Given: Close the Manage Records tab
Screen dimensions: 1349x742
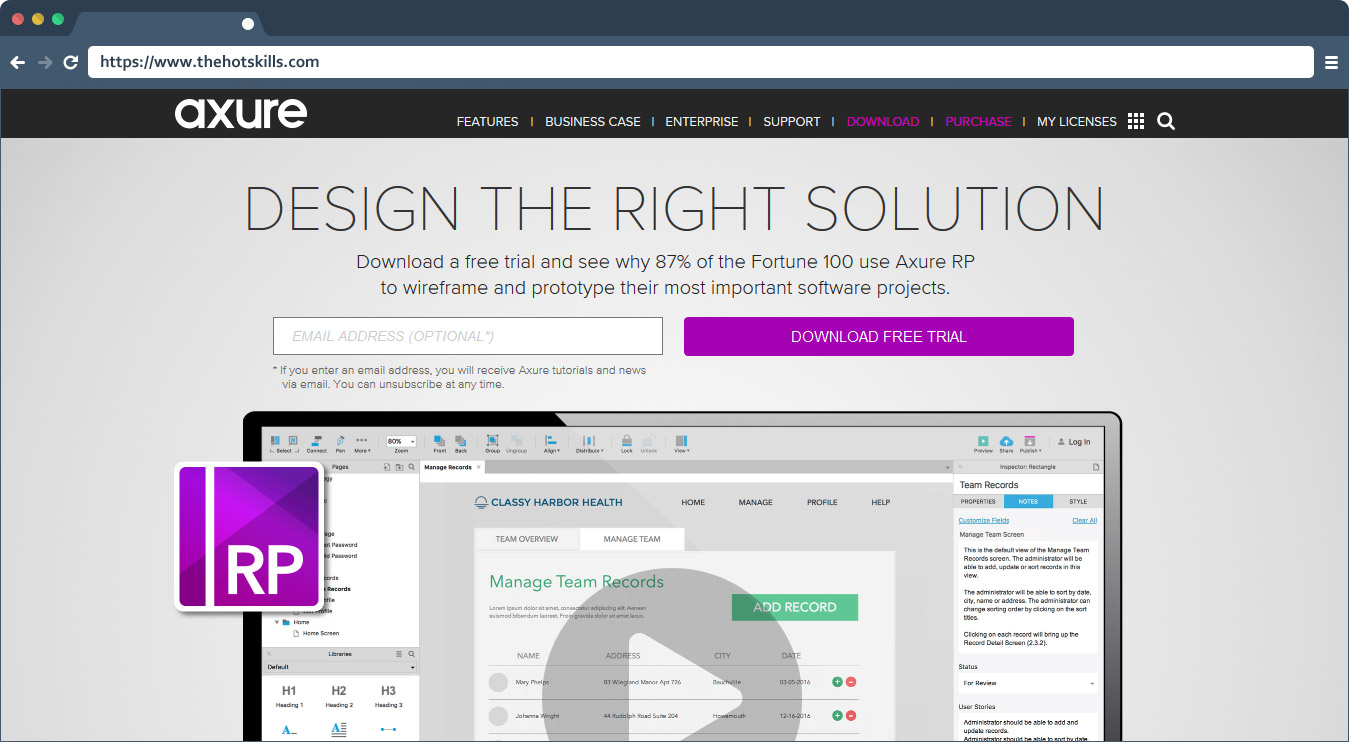Looking at the screenshot, I should [478, 467].
